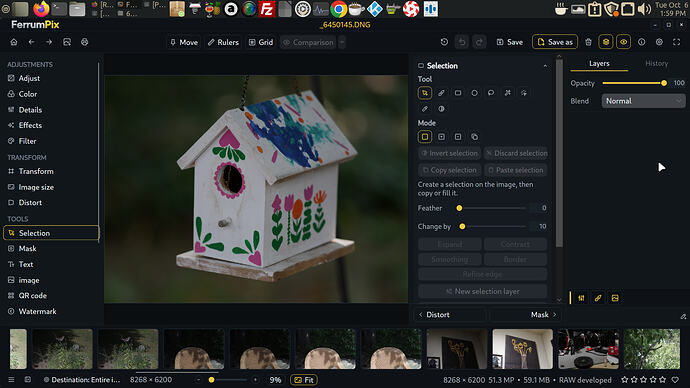
Task: Add image layer icon below layers panel
Action: [615, 298]
